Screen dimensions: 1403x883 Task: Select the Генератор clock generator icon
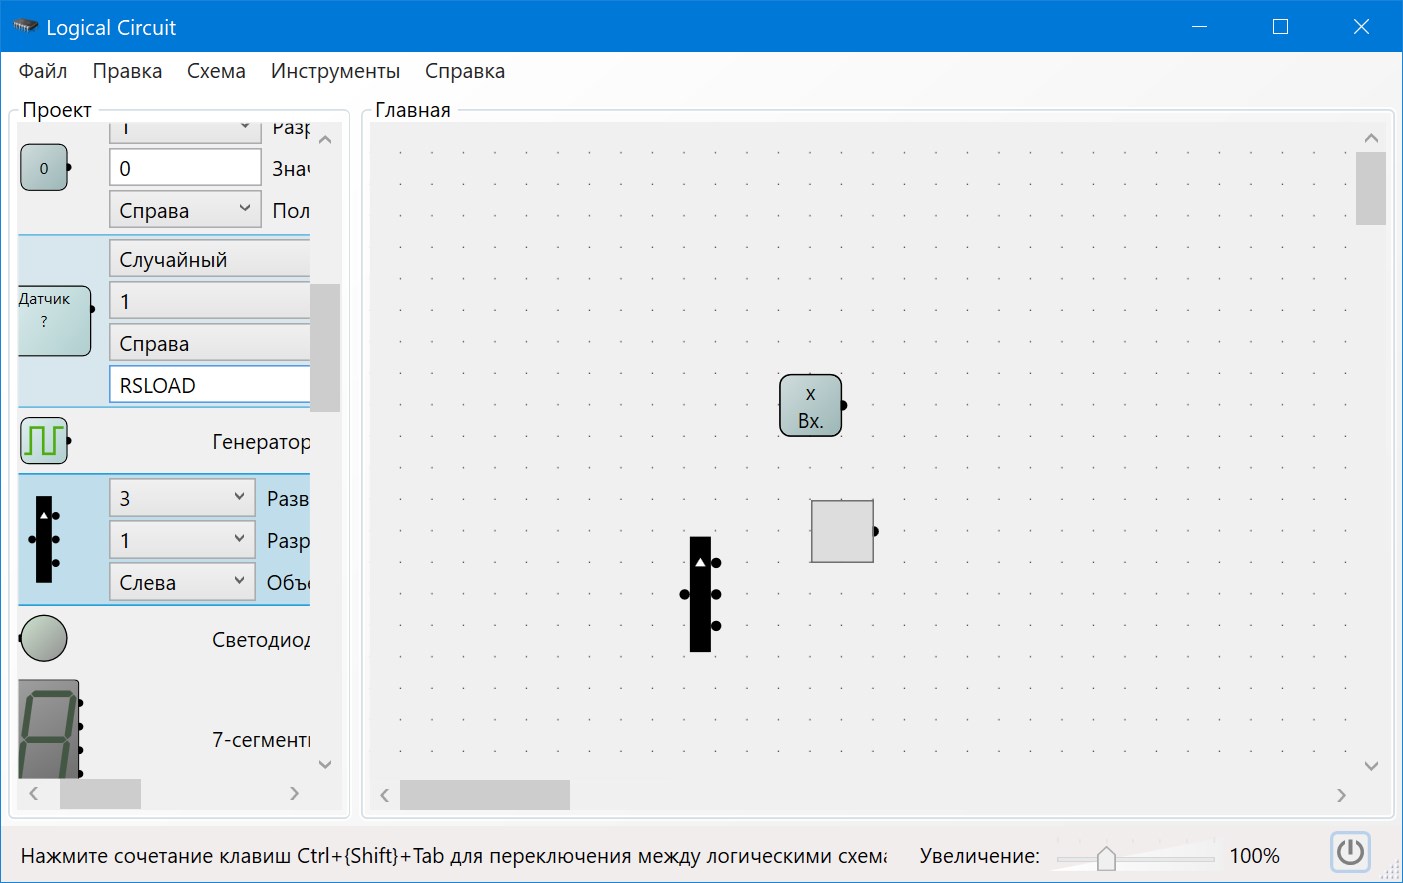tap(43, 439)
